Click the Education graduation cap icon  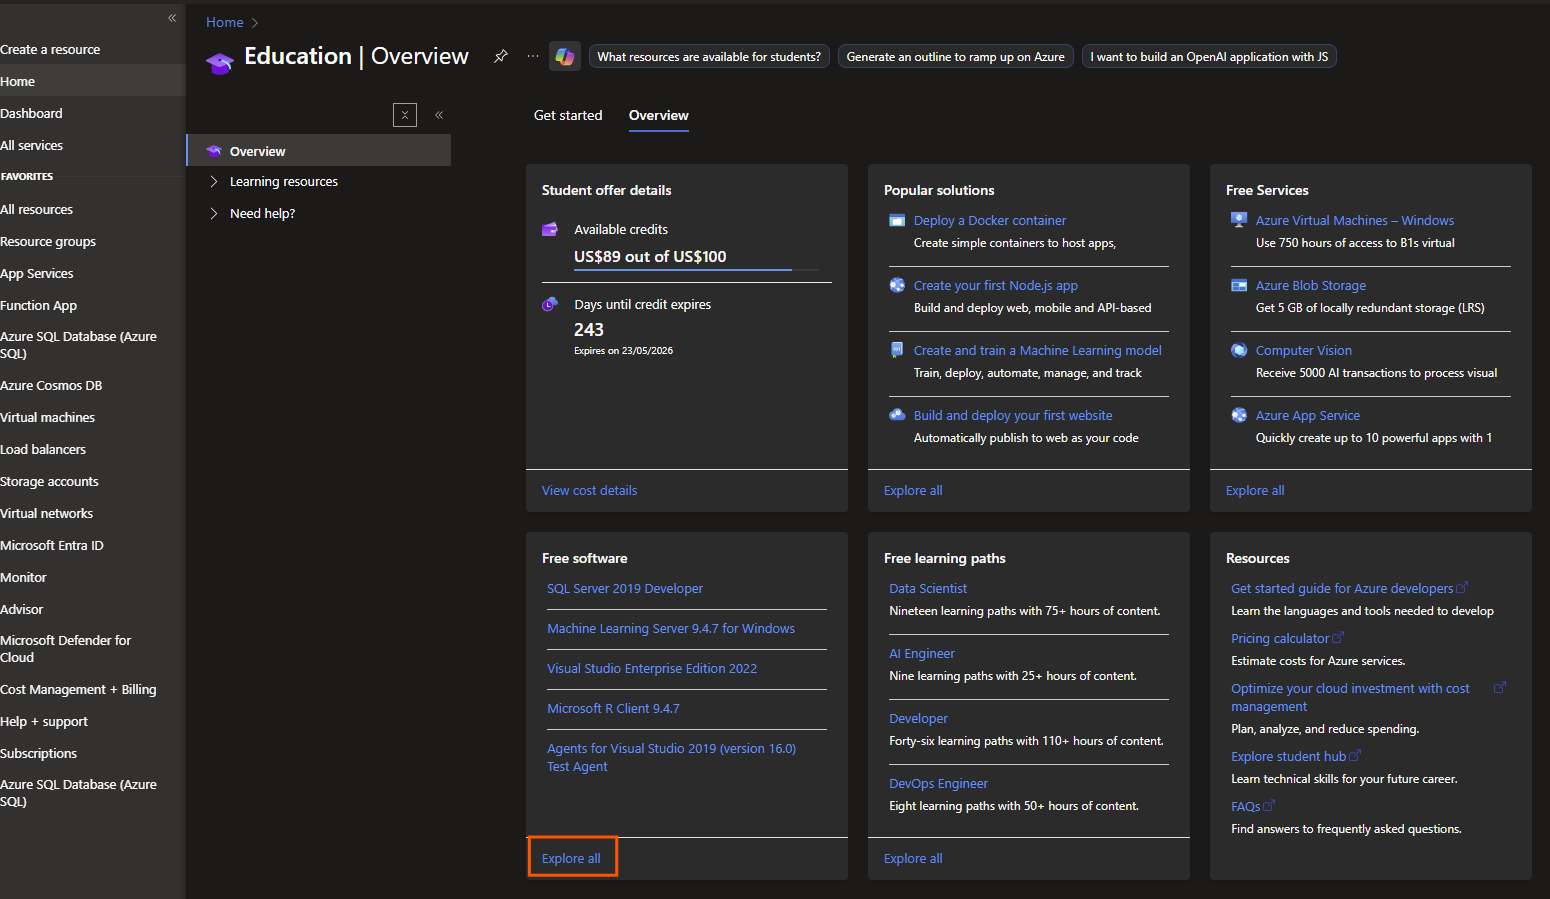click(219, 62)
